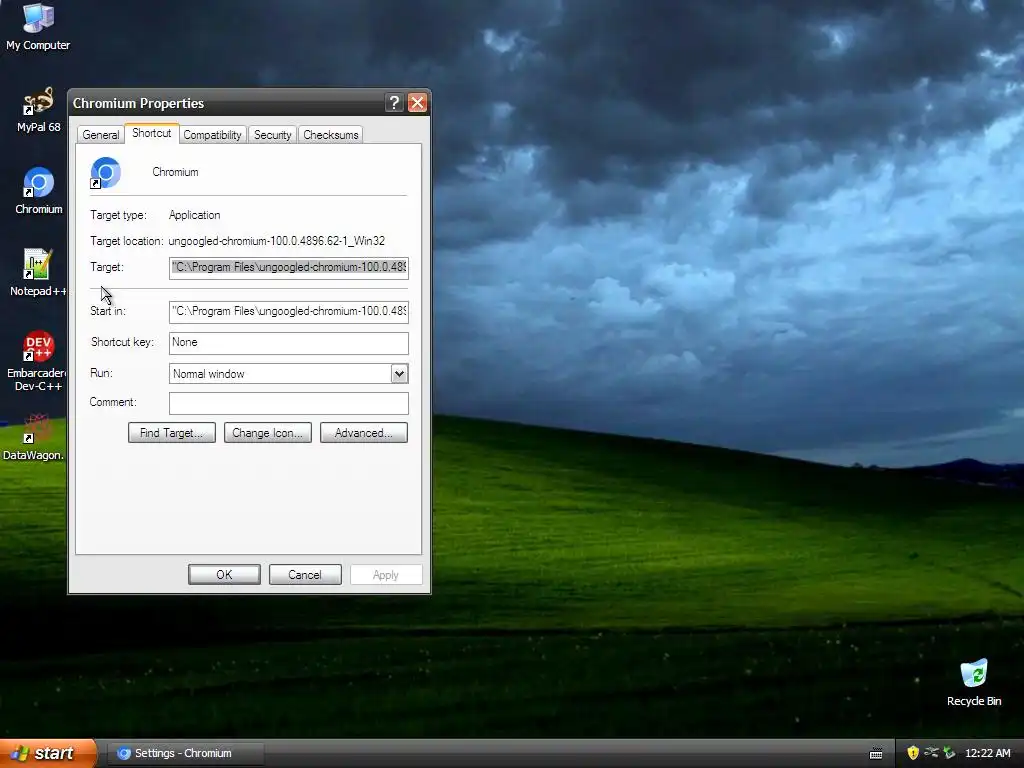Open the Checksums tab
The height and width of the screenshot is (768, 1024).
(x=330, y=135)
